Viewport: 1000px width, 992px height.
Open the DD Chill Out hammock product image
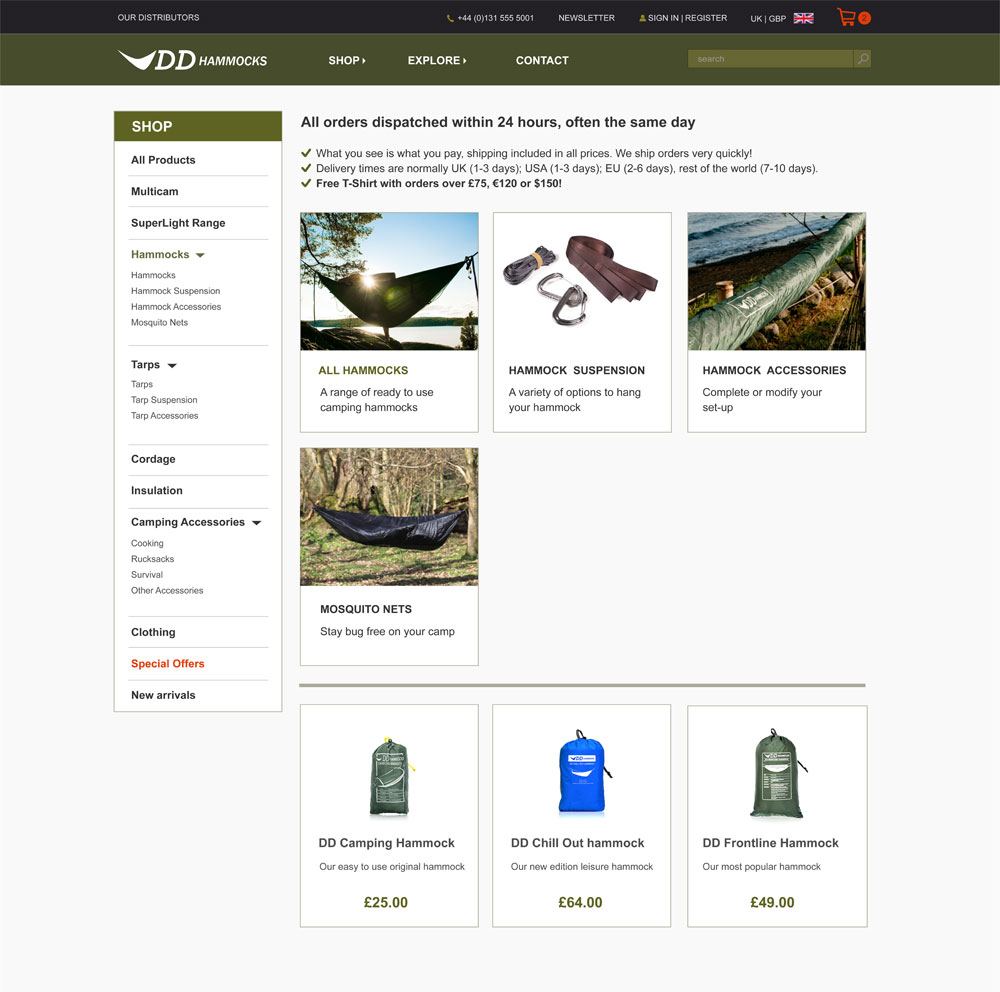(582, 773)
